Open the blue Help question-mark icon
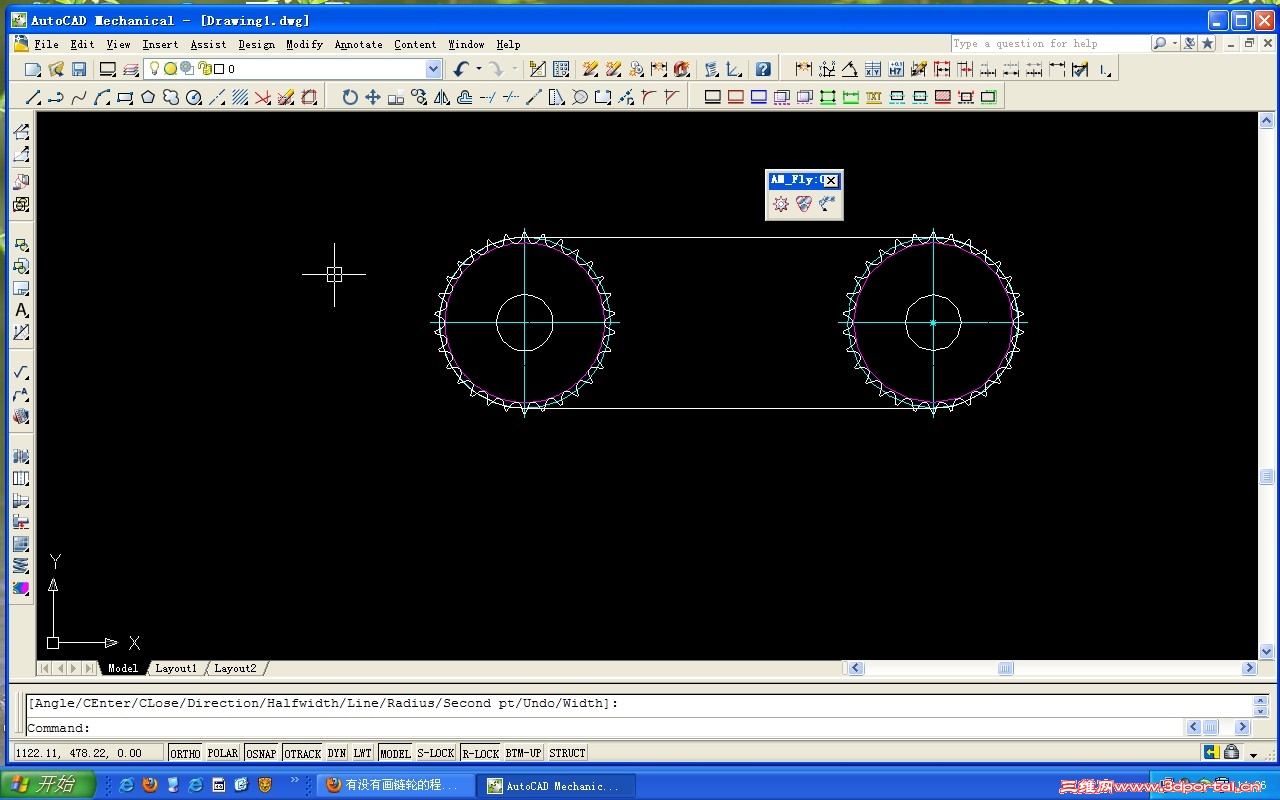 point(763,69)
